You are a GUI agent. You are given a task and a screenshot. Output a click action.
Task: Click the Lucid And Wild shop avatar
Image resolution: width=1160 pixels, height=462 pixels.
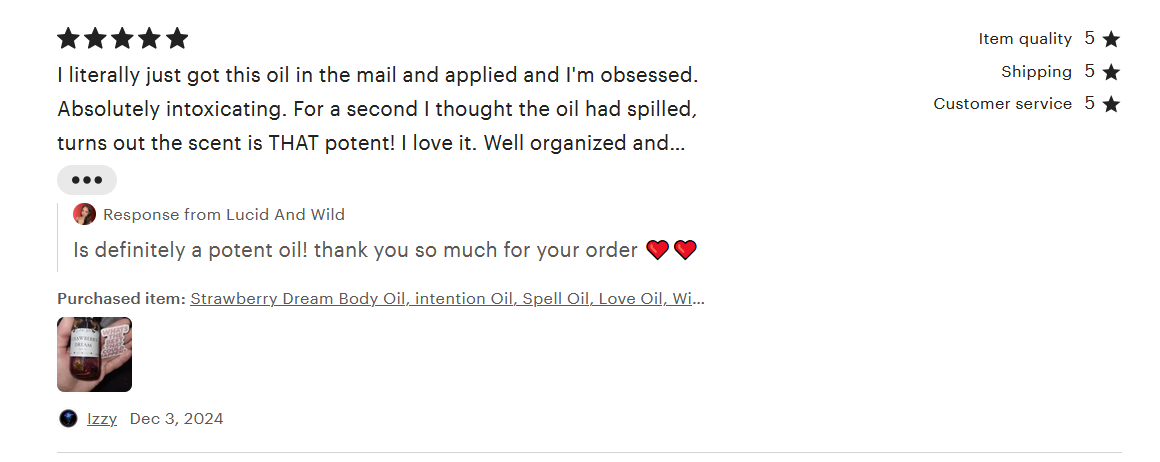85,214
